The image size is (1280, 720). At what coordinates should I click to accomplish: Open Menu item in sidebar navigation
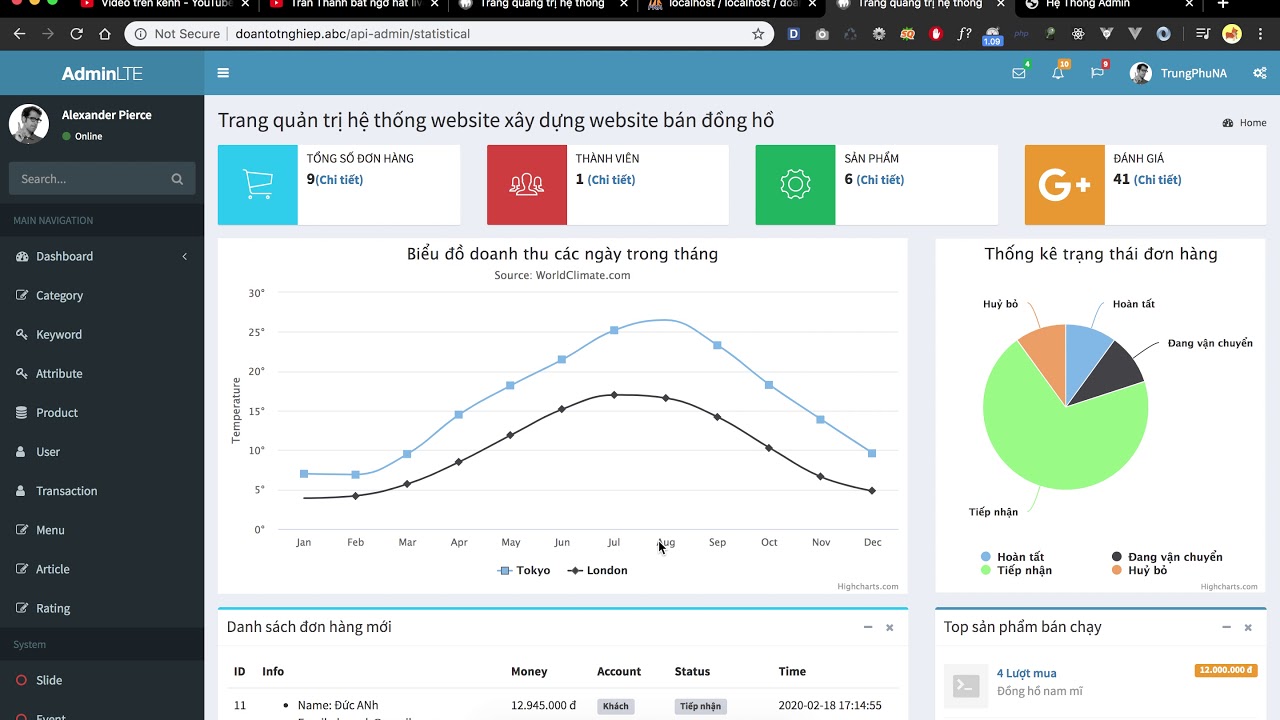102,530
